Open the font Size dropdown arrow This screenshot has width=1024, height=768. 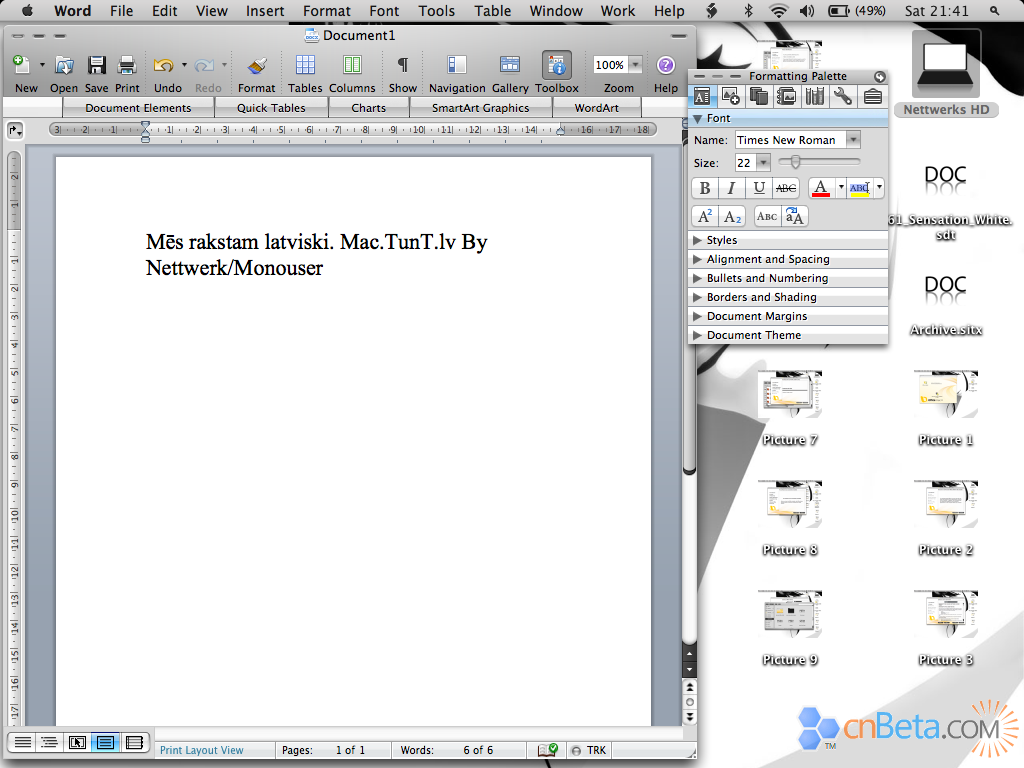(x=763, y=163)
